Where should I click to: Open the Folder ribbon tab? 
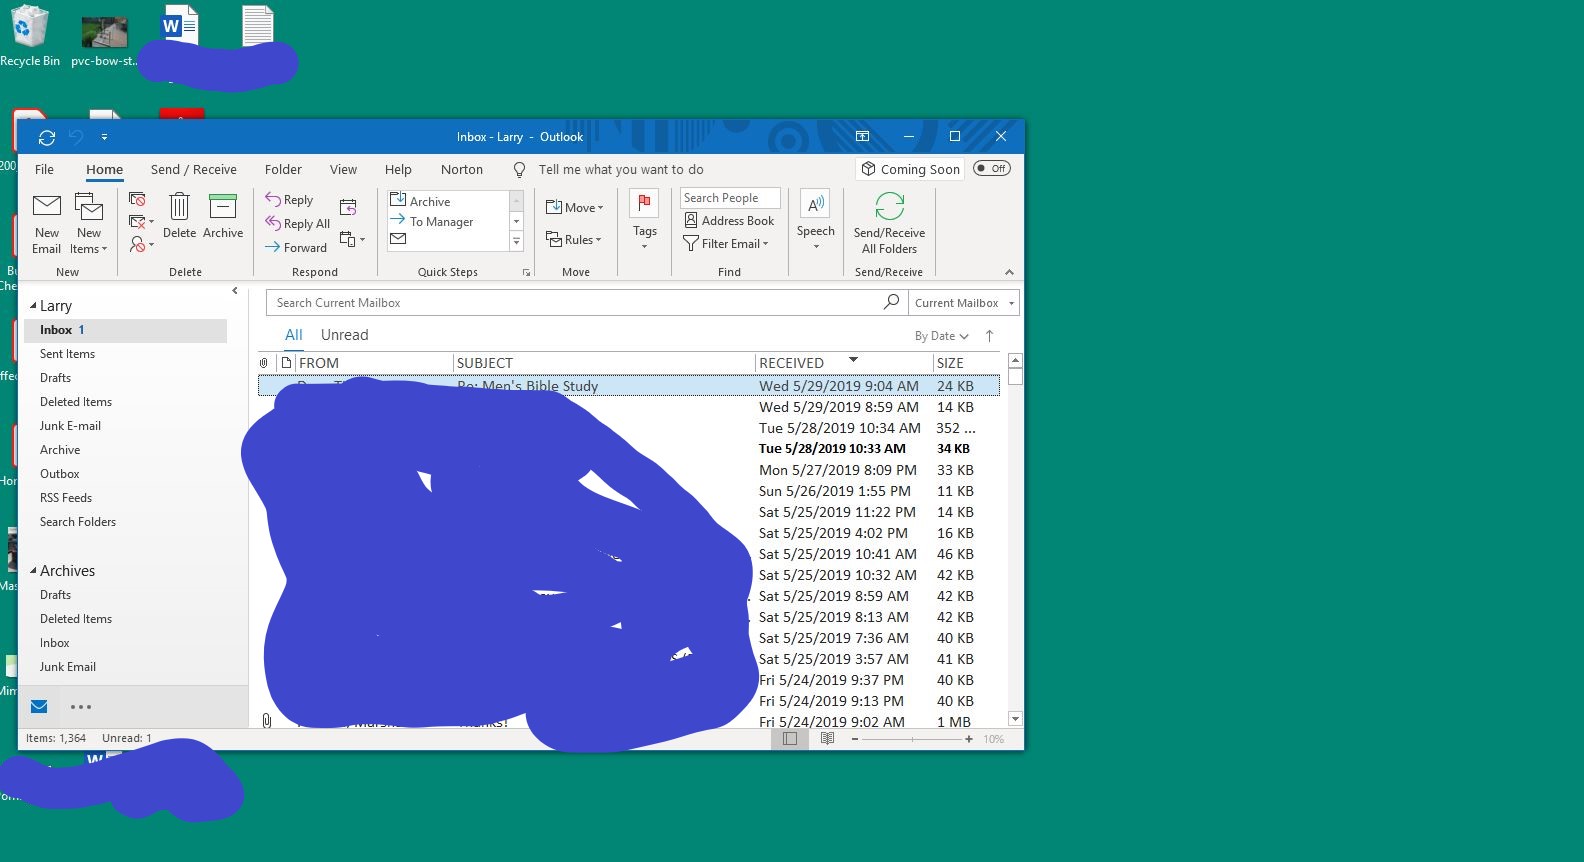click(x=283, y=169)
